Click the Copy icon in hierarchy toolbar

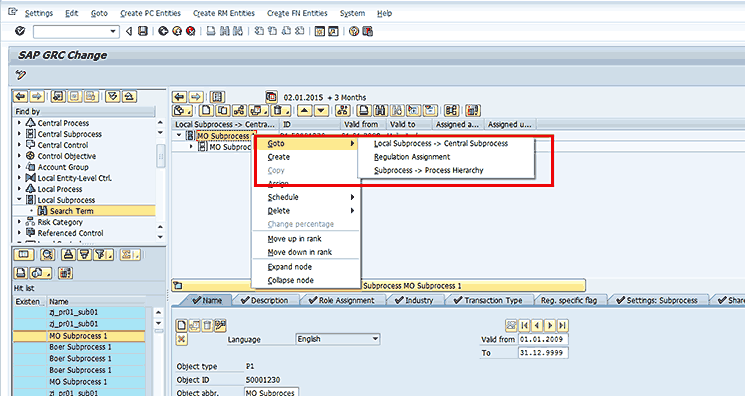pos(222,111)
